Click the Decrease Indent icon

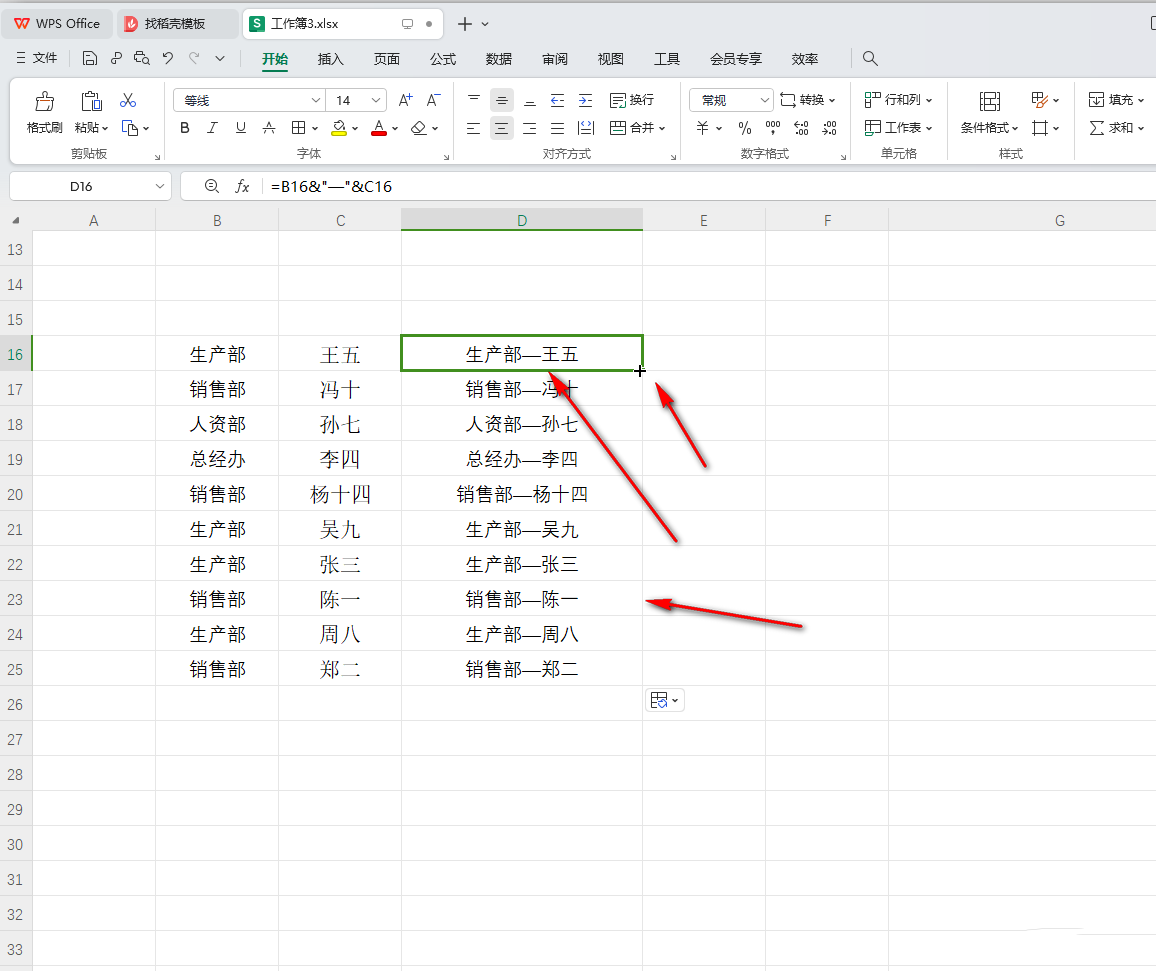click(557, 100)
